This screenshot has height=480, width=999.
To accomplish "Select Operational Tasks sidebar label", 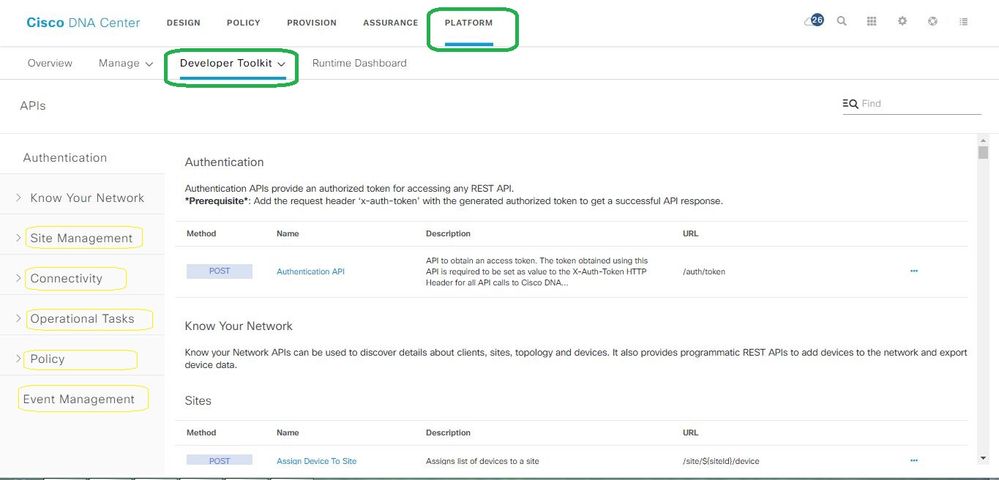I will [83, 318].
